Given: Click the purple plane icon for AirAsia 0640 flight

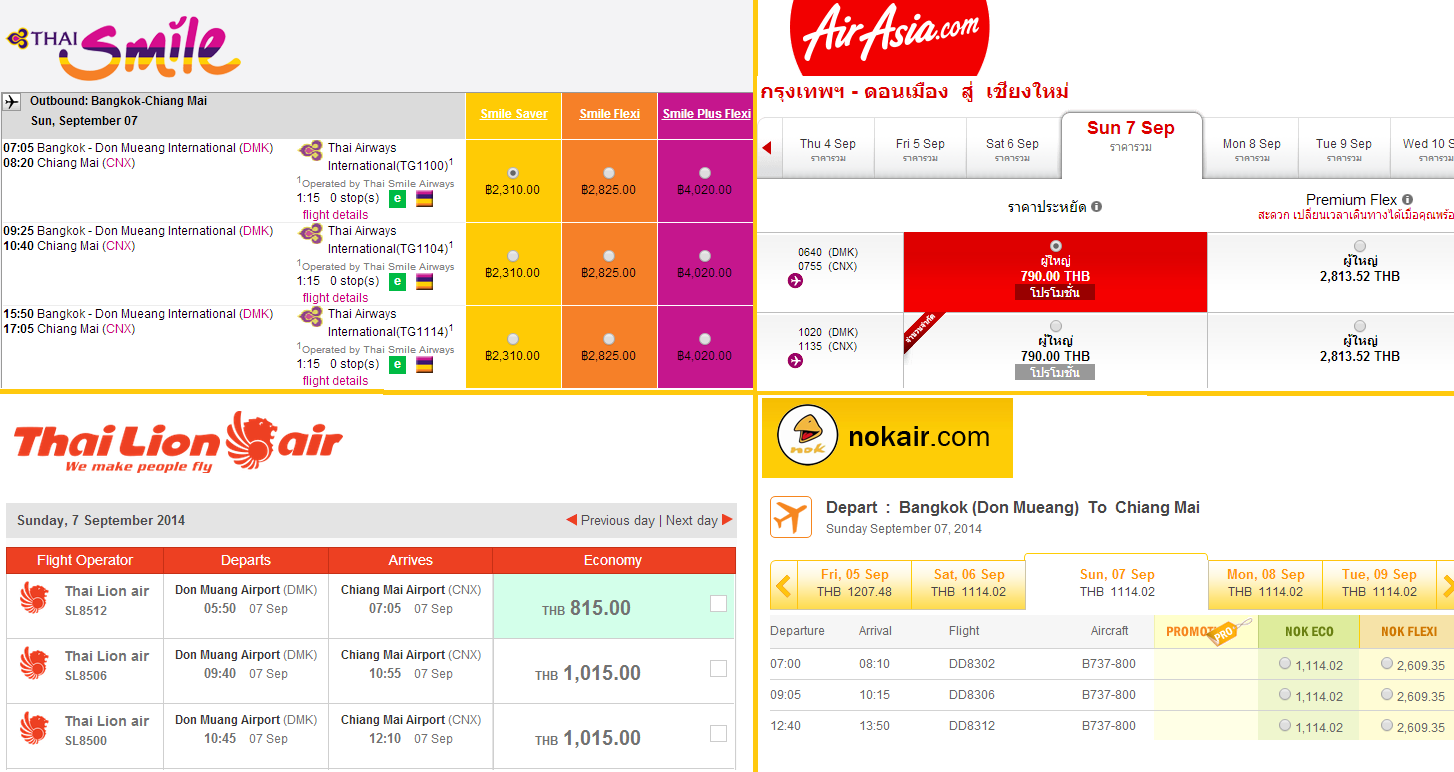Looking at the screenshot, I should point(795,281).
